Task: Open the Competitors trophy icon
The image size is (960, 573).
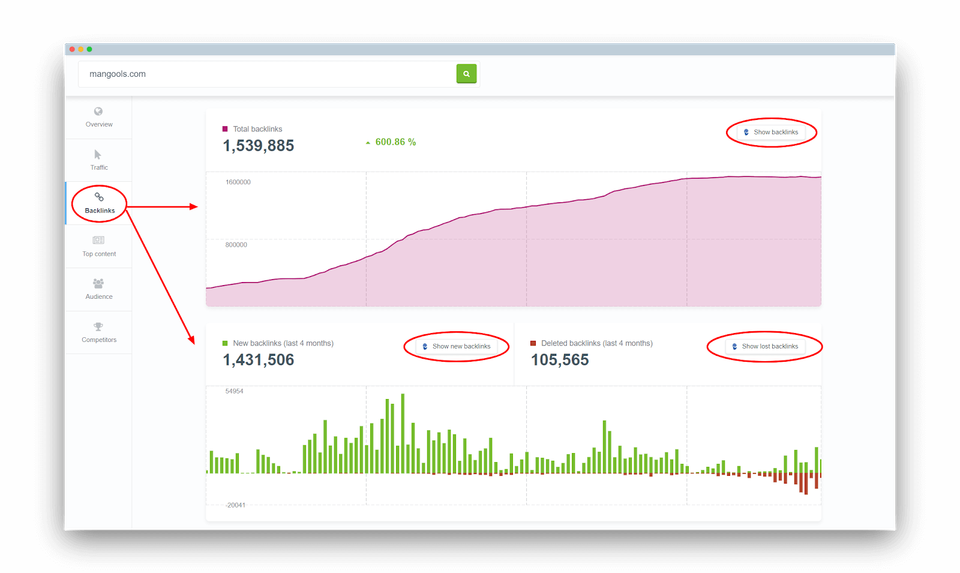Action: pyautogui.click(x=98, y=327)
